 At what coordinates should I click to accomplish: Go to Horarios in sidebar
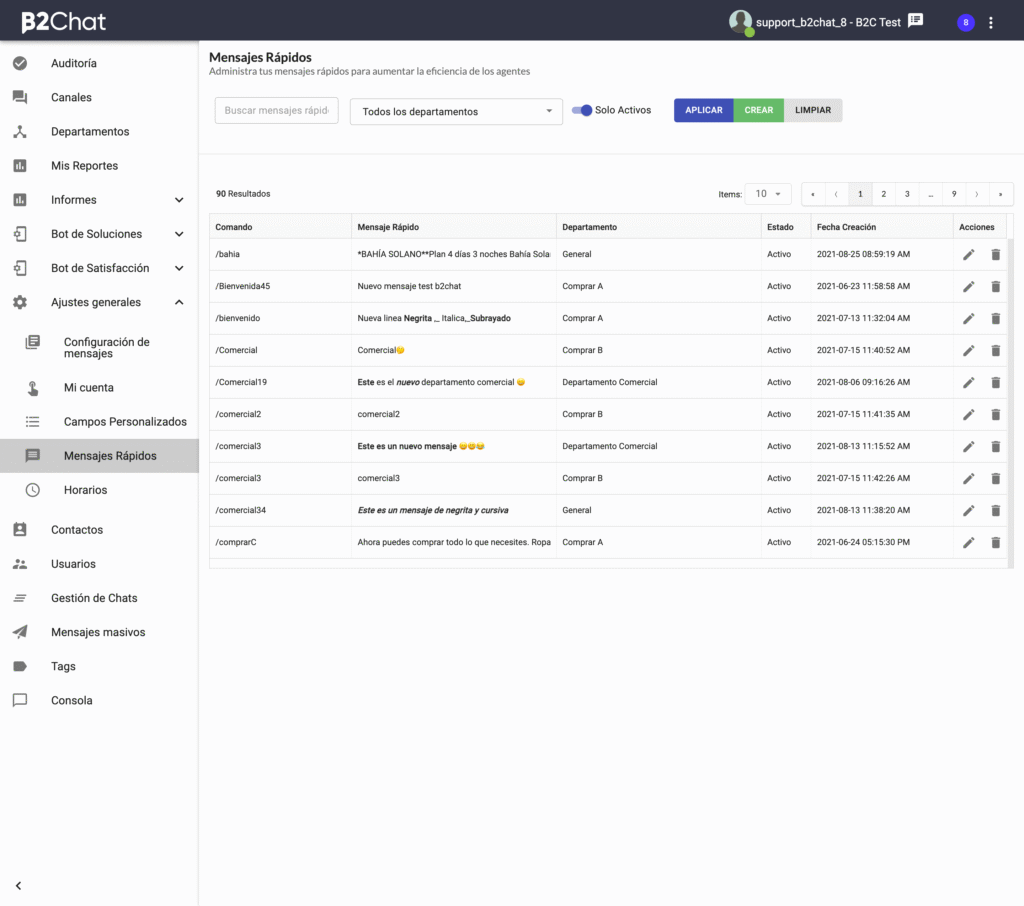click(85, 490)
